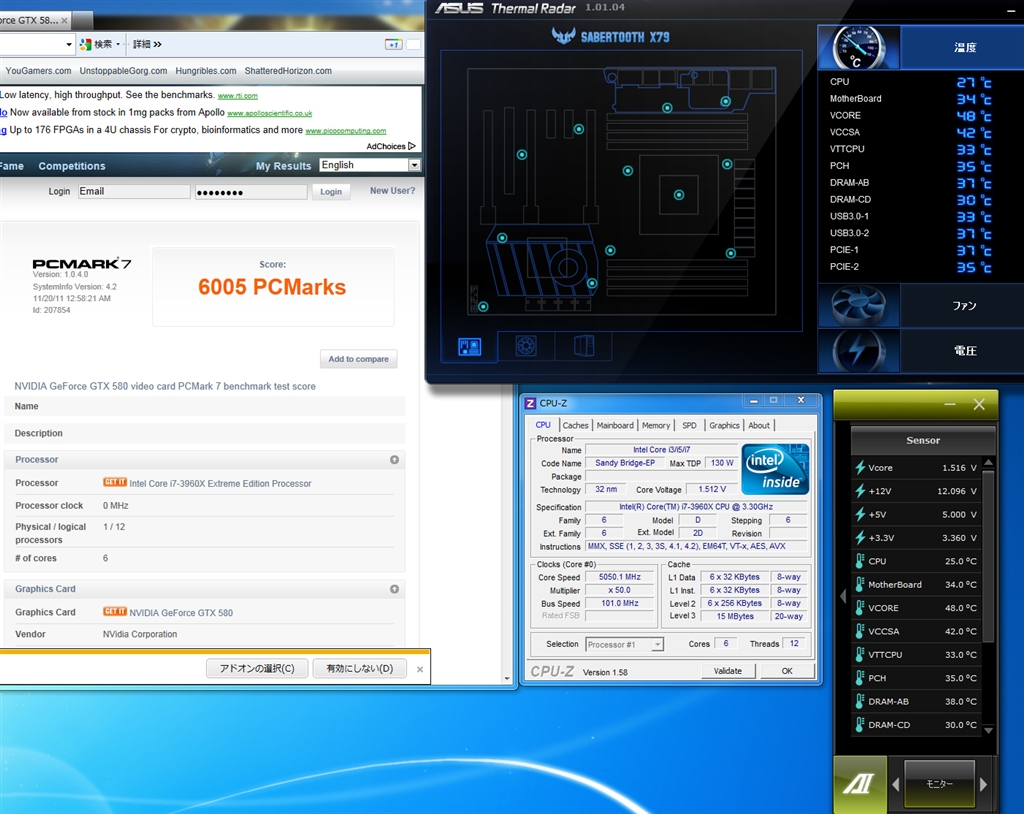The height and width of the screenshot is (814, 1024).
Task: Collapse the Graphics Card section
Action: (x=394, y=589)
